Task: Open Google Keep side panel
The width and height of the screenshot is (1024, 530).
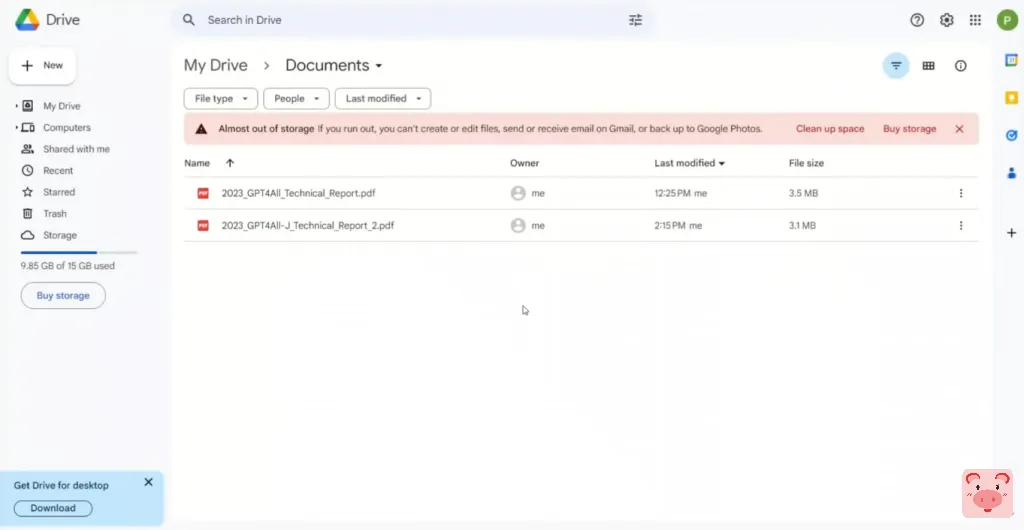Action: (1010, 97)
